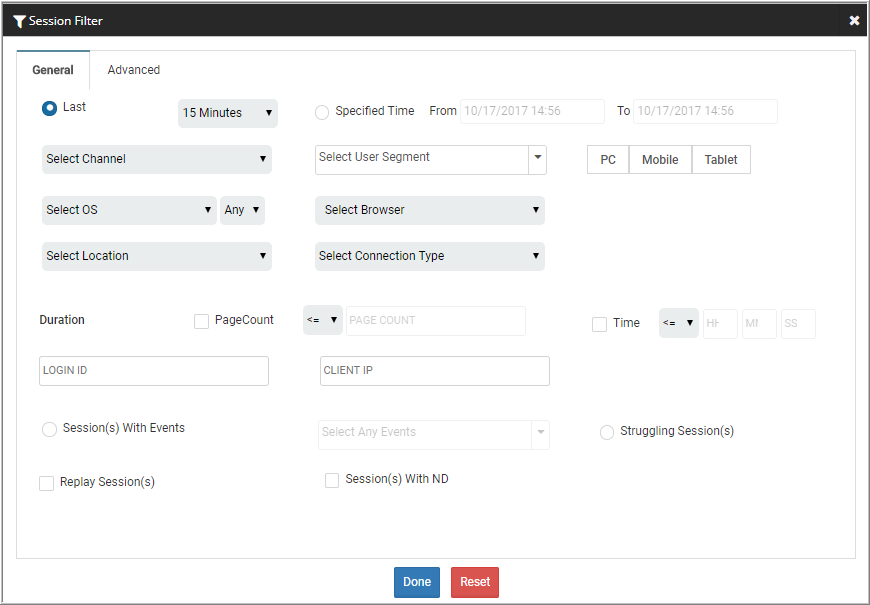Screen dimensions: 870x605
Task: Click the SS seconds field
Action: pyautogui.click(x=798, y=324)
